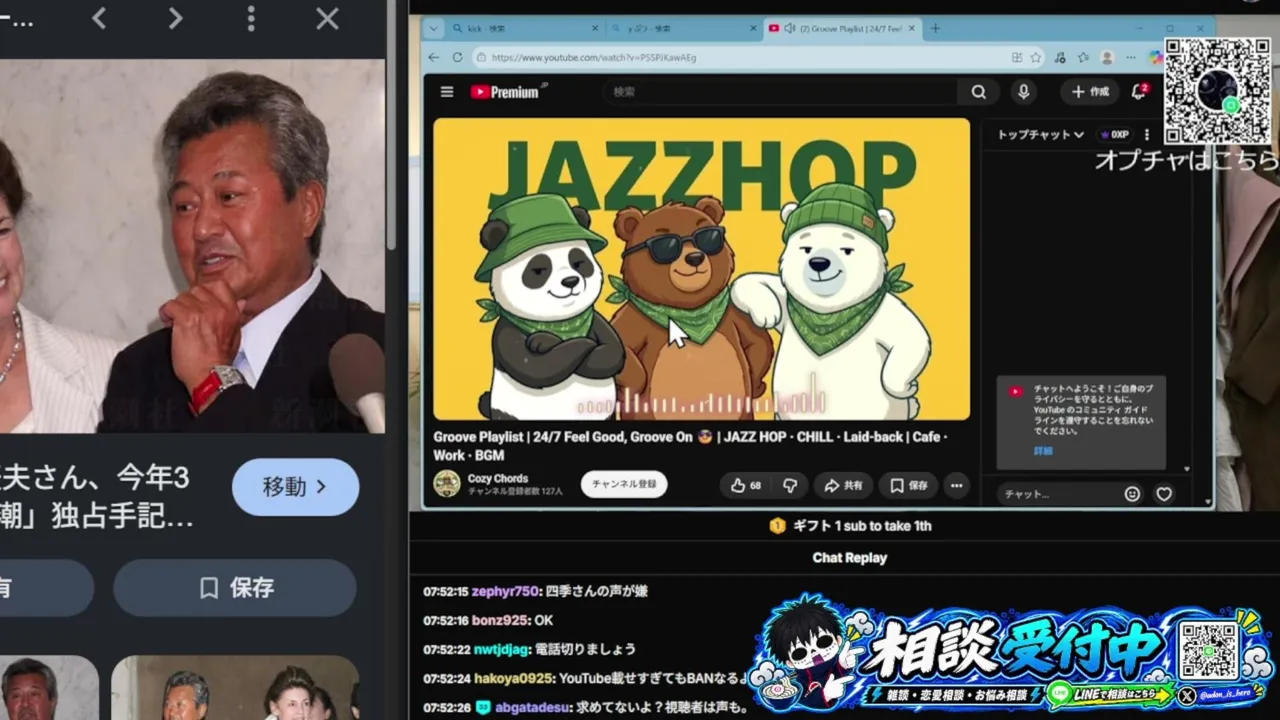Viewport: 1280px width, 720px height.
Task: Open the browser music/media icon
Action: click(x=1060, y=58)
